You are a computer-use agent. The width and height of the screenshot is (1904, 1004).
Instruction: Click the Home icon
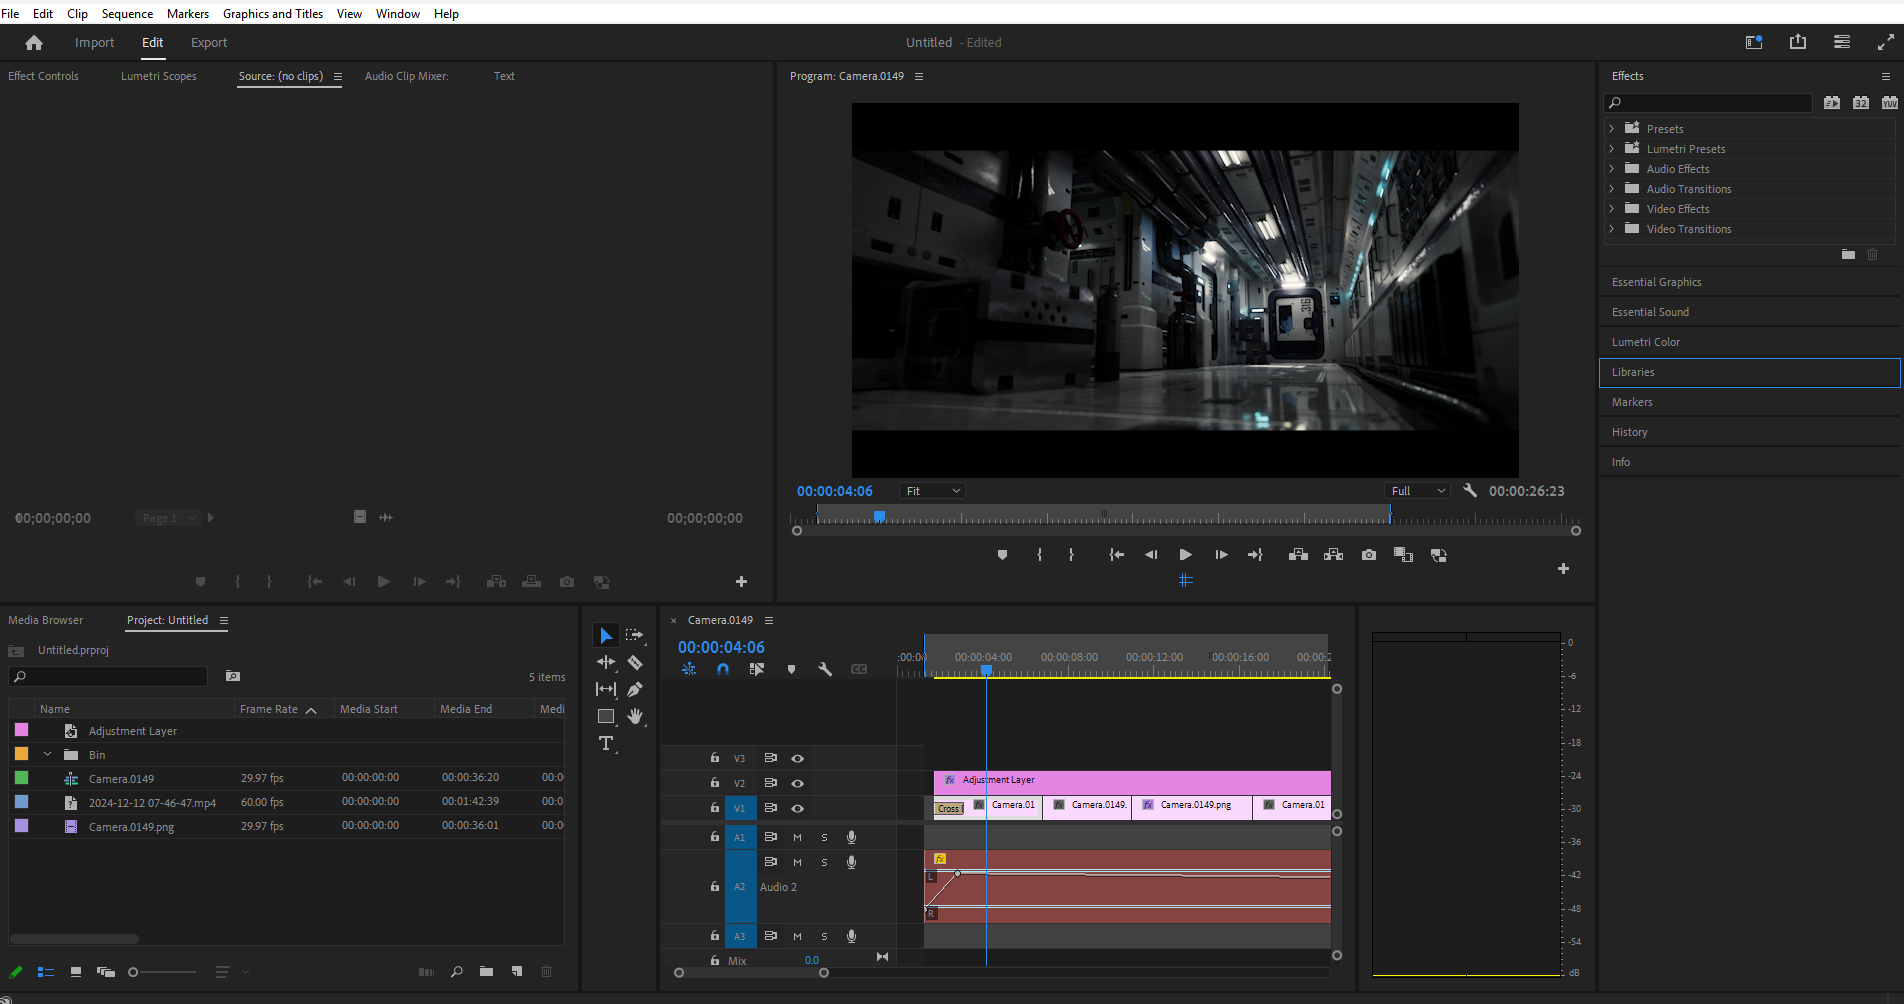pos(34,42)
